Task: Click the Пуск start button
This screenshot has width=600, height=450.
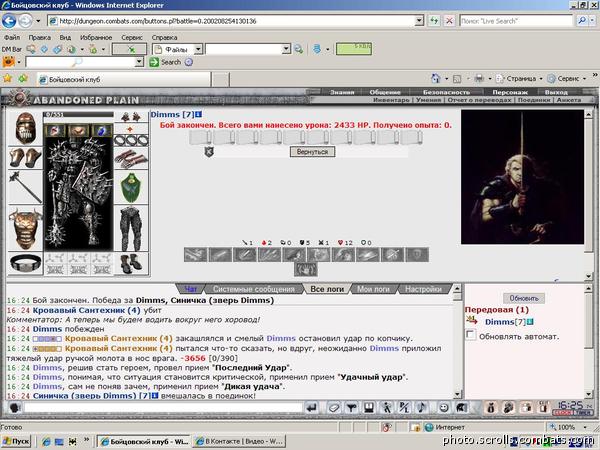Action: [16, 441]
